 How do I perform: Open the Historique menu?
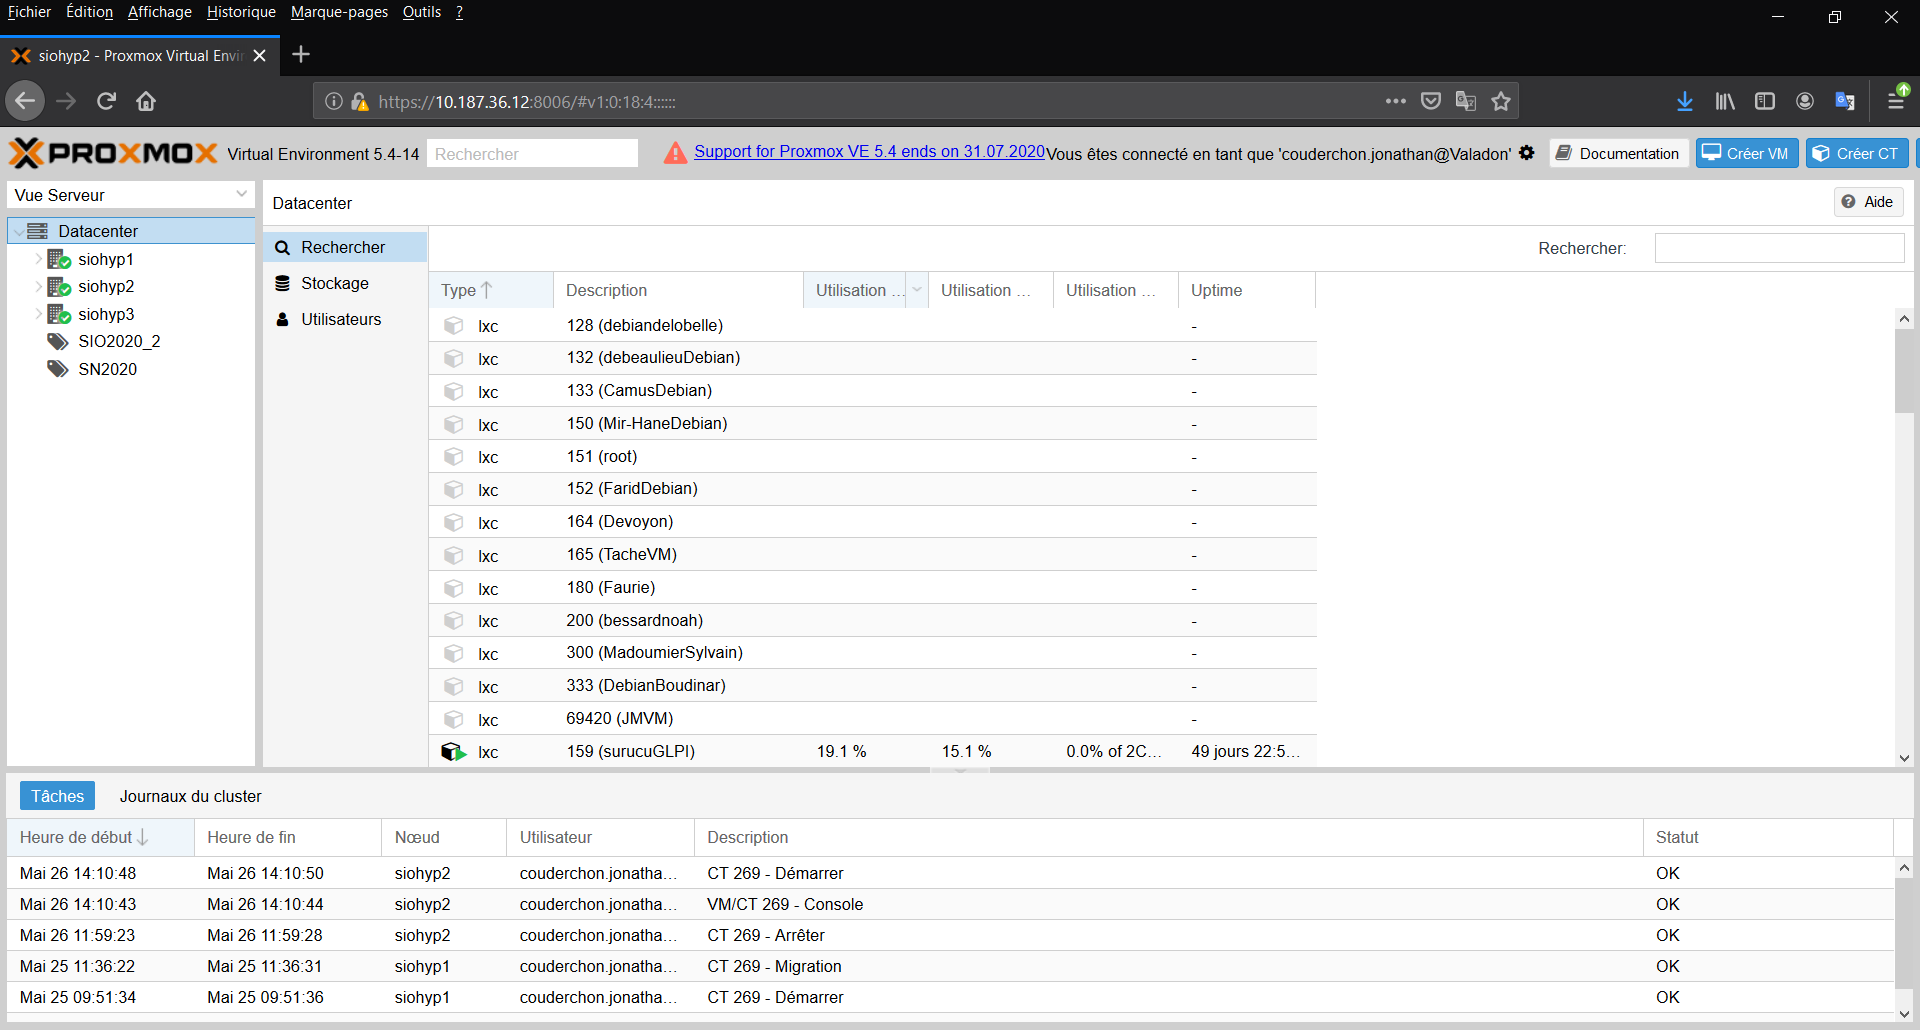point(241,12)
